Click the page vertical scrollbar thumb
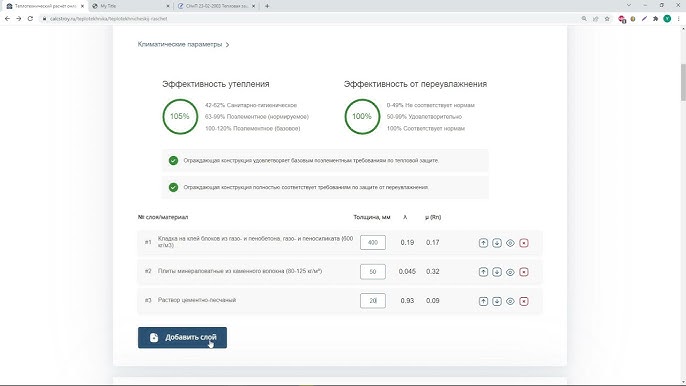The width and height of the screenshot is (686, 386). (x=683, y=82)
